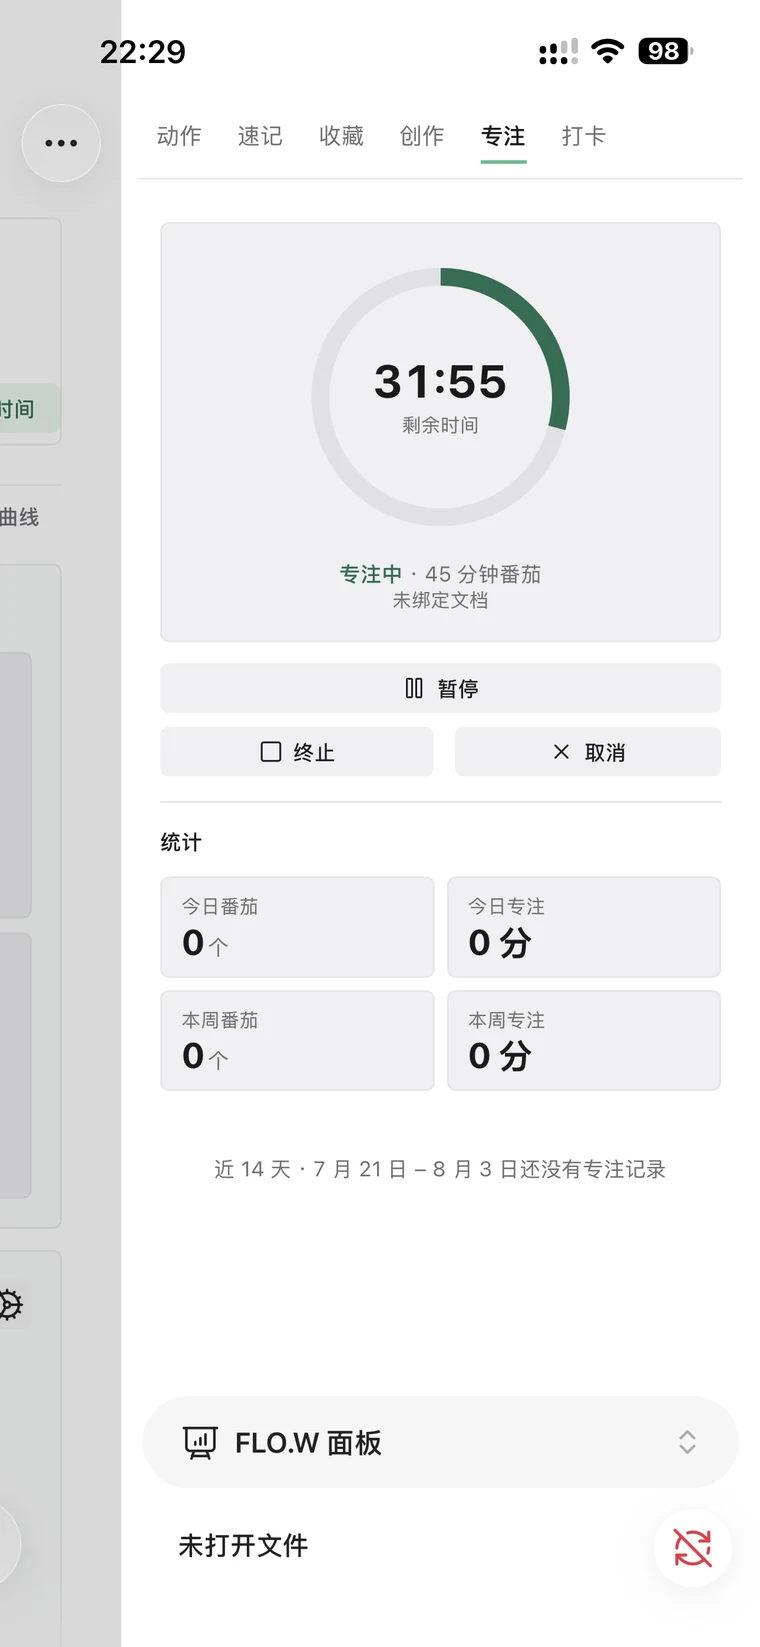Switch to the 动作 tab
The width and height of the screenshot is (760, 1647).
pyautogui.click(x=179, y=136)
